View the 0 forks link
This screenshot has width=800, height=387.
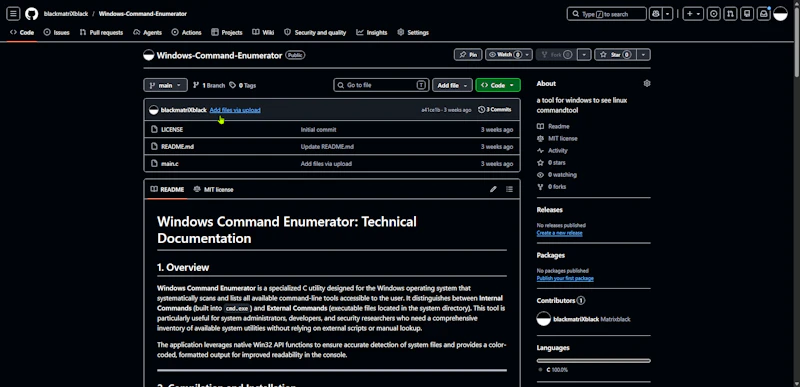551,187
